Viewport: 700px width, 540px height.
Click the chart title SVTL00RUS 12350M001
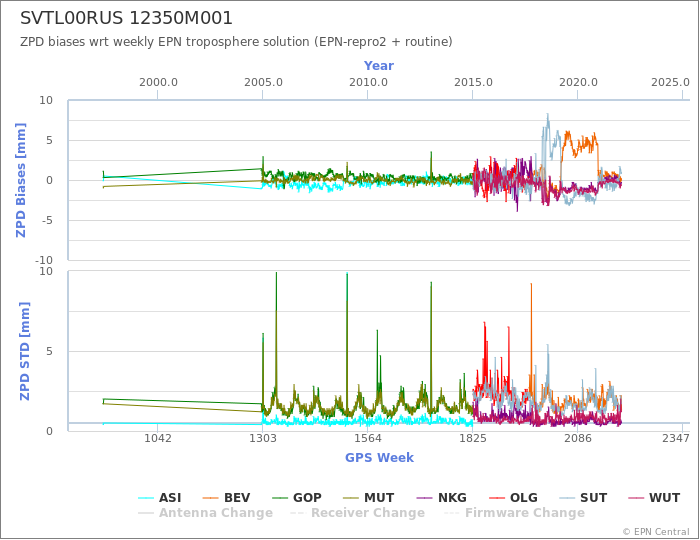pos(126,18)
